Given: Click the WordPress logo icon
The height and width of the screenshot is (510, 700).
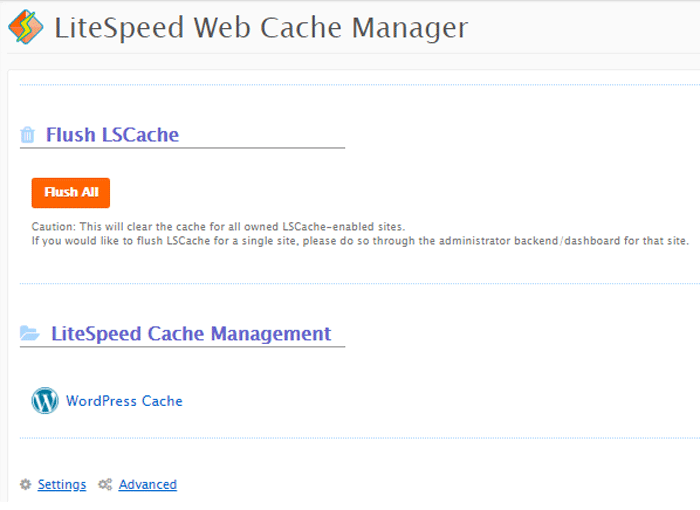Looking at the screenshot, I should point(45,400).
